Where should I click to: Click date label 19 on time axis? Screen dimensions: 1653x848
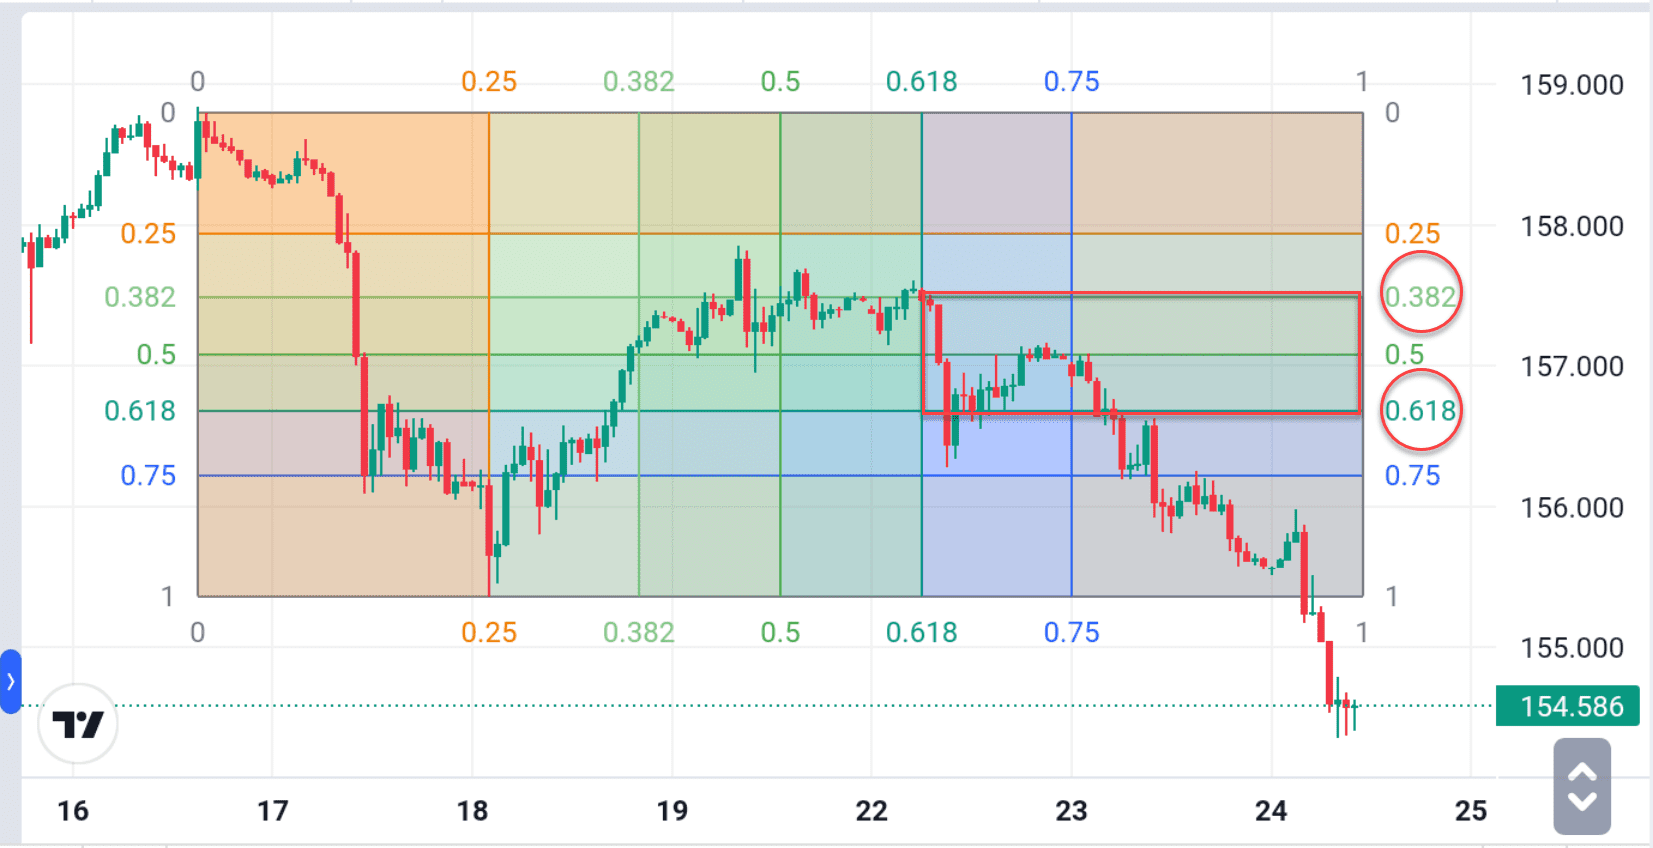click(673, 810)
